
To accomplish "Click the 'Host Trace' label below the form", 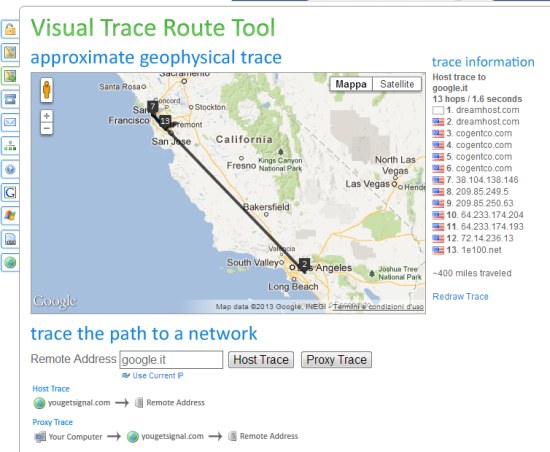I will tap(51, 389).
